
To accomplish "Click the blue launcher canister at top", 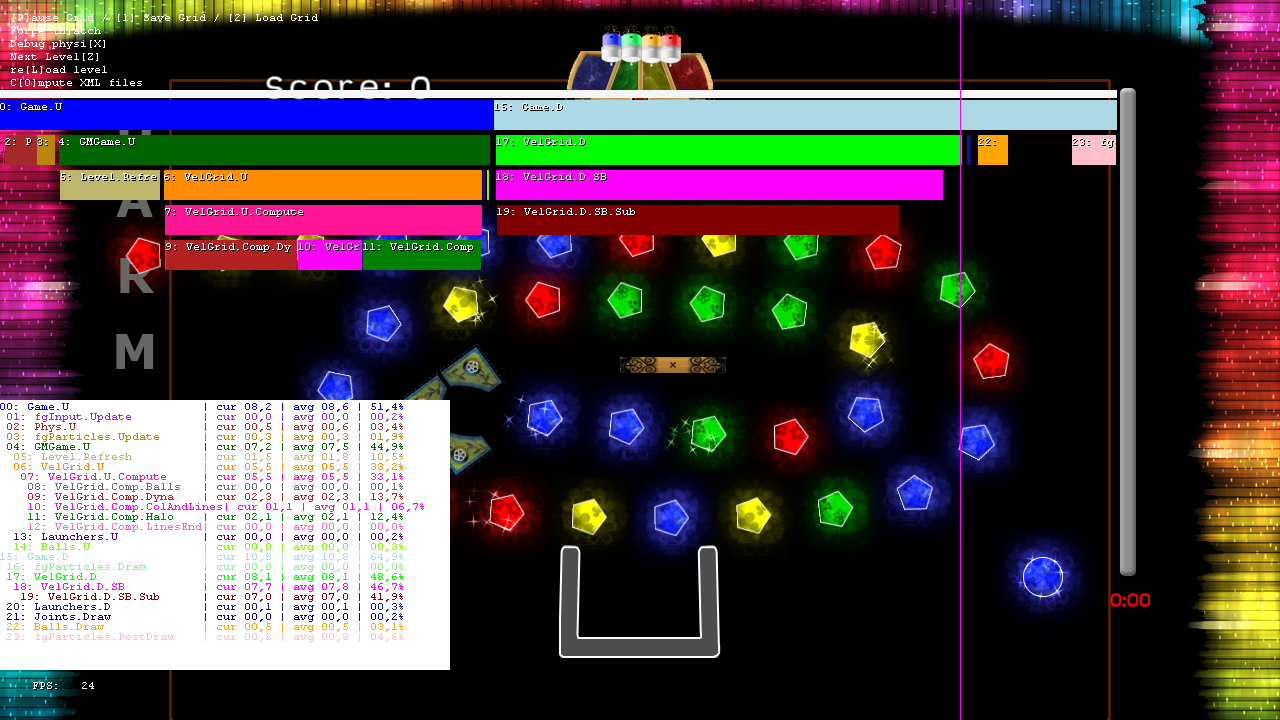I will (x=611, y=46).
